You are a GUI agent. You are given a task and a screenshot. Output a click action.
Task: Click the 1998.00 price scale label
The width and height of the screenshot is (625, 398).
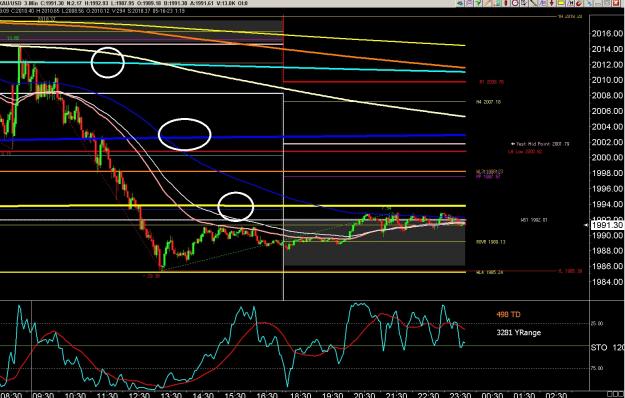point(608,173)
